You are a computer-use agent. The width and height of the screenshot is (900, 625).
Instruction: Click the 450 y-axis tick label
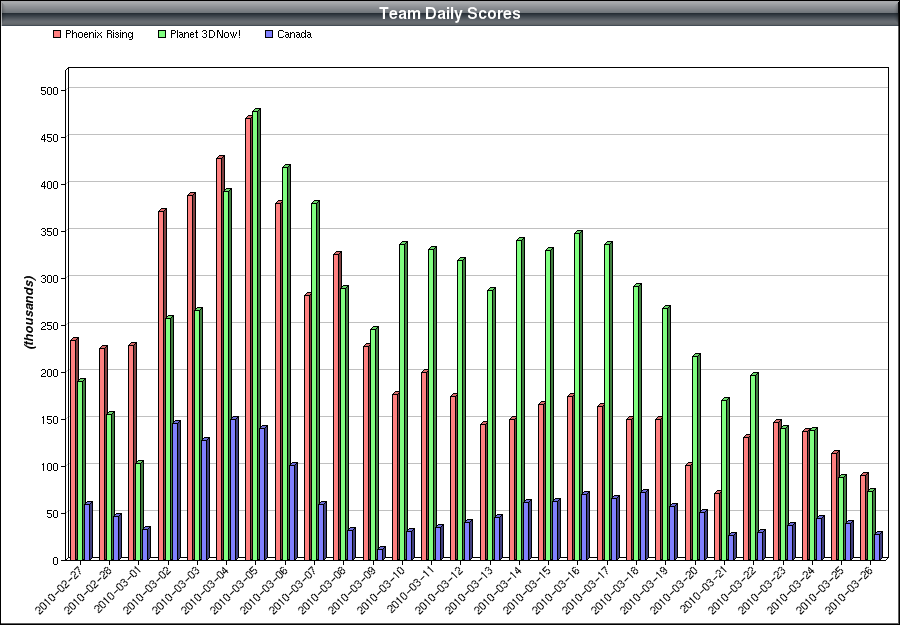(49, 138)
